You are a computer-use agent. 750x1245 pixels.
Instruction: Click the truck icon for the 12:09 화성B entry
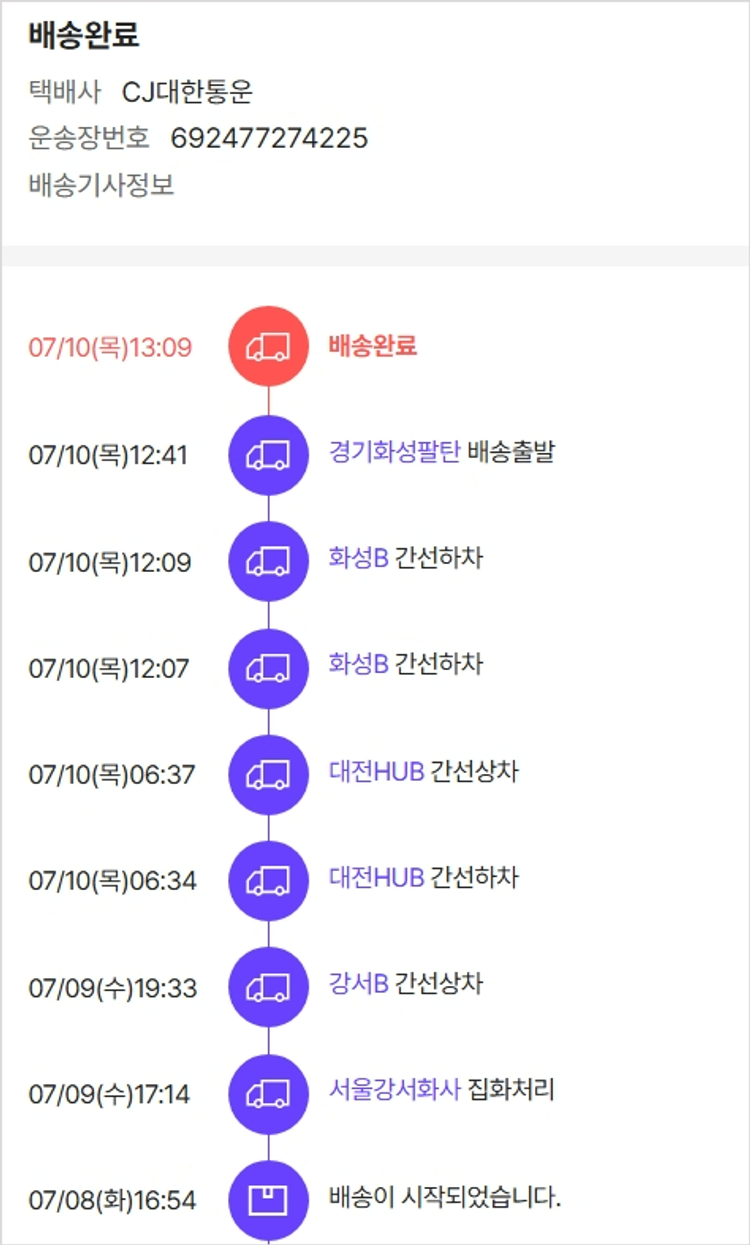pos(268,561)
